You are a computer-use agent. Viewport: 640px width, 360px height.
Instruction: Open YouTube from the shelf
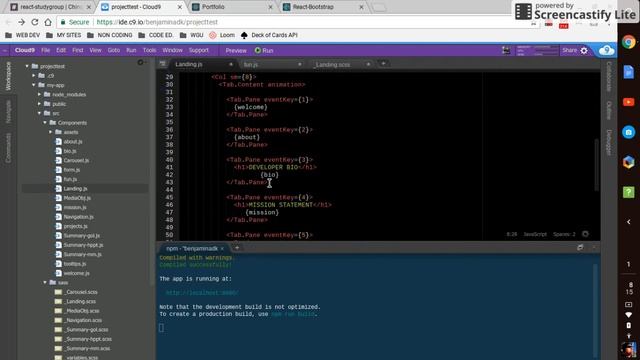coord(629,102)
